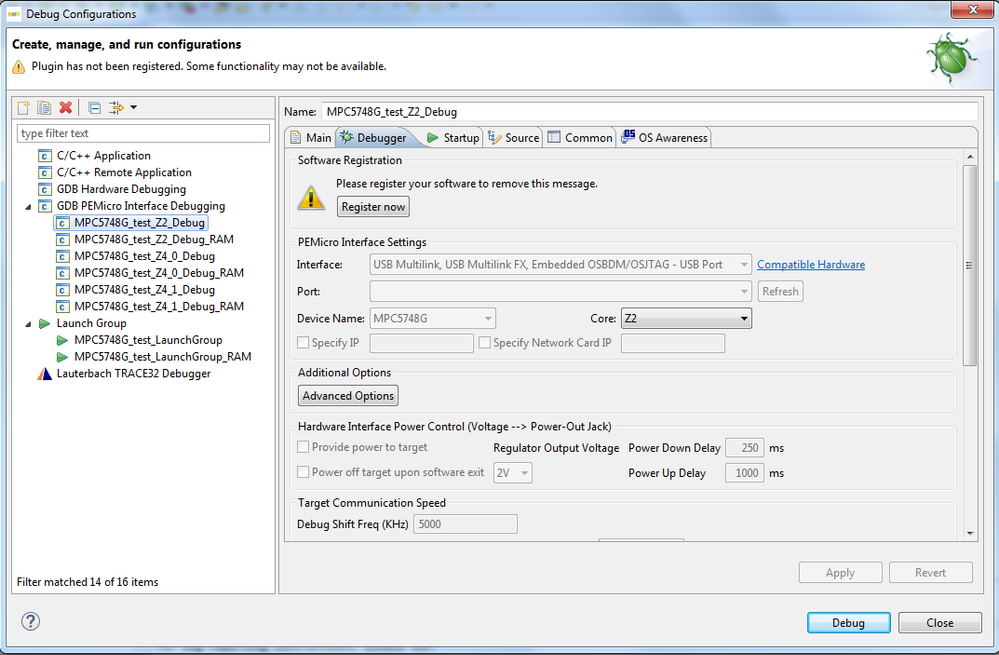This screenshot has width=999, height=655.
Task: Select MPC5748G_test_Z4_0_Debug configuration
Action: click(145, 256)
